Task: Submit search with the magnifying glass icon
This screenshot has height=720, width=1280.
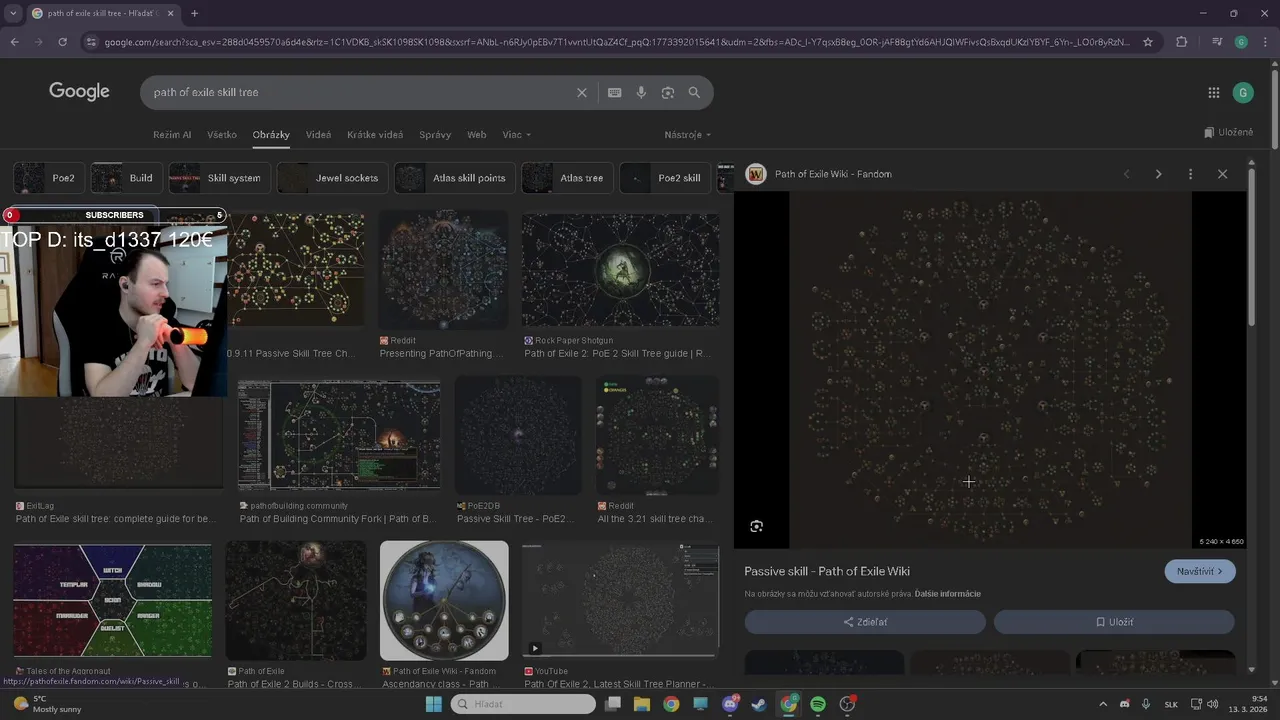Action: (x=694, y=92)
